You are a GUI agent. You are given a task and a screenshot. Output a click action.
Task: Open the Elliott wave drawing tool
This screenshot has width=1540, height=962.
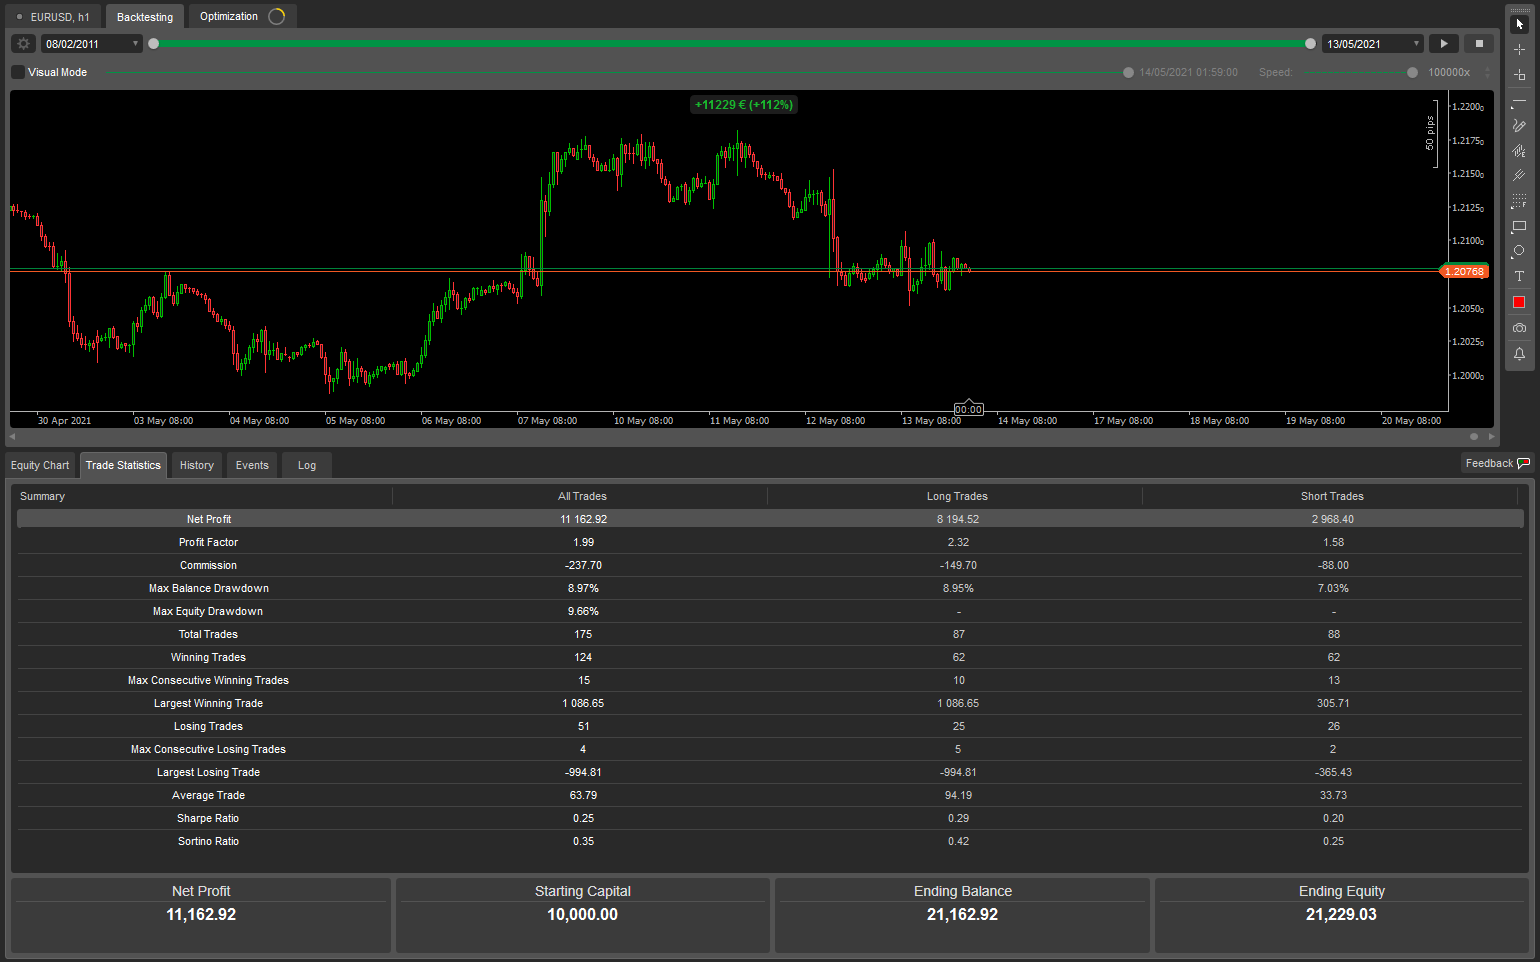(x=1519, y=150)
